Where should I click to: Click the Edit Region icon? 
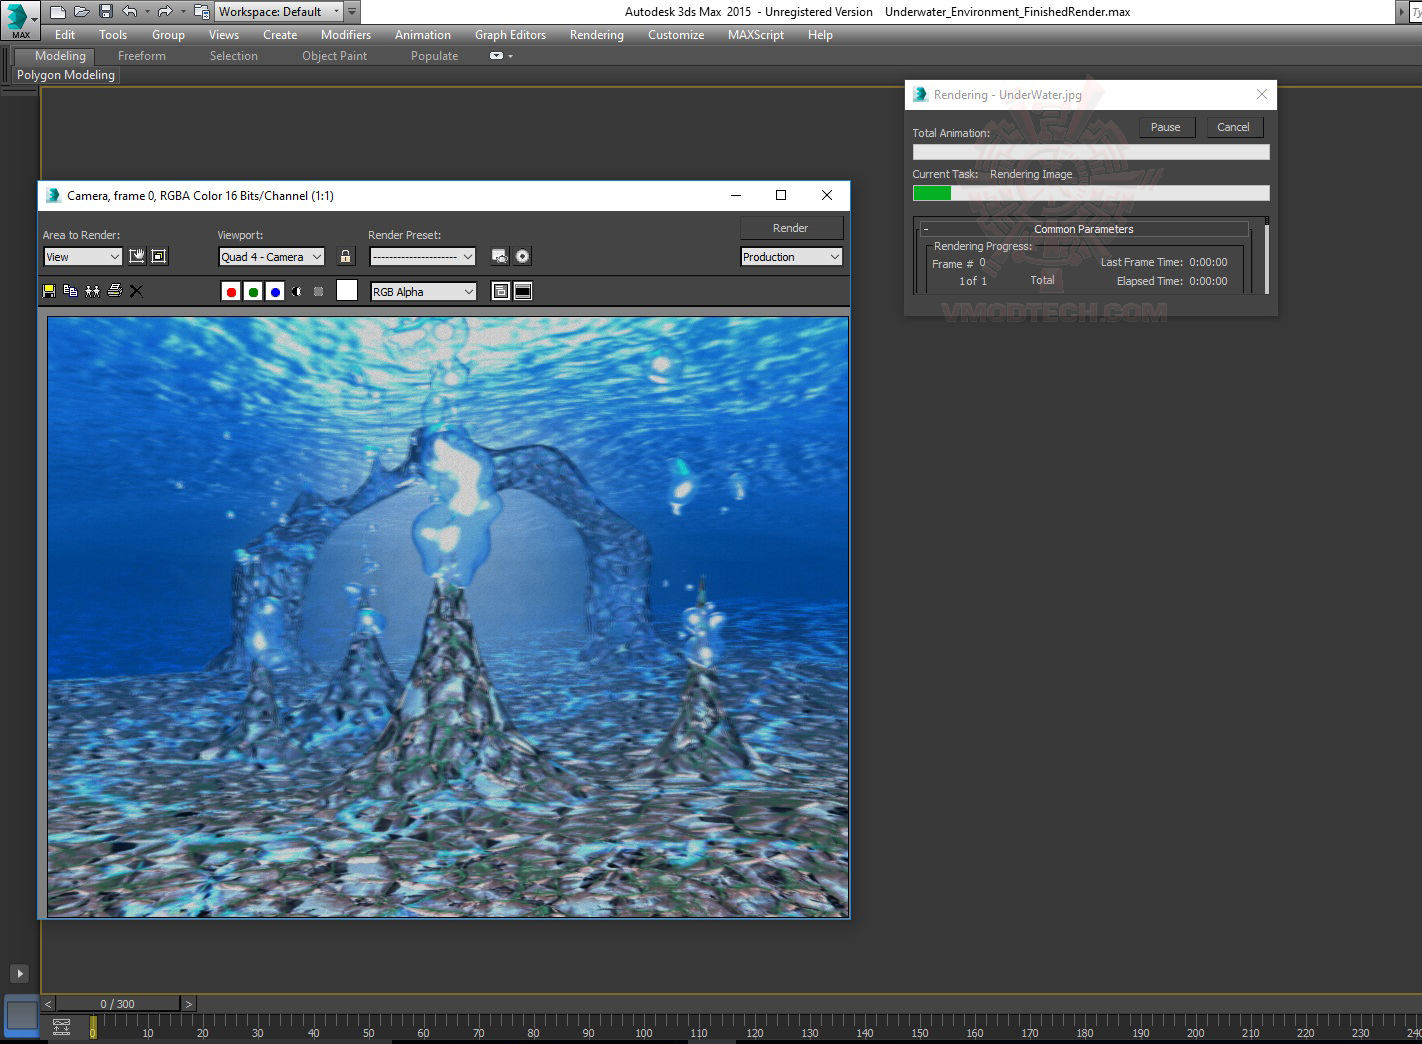click(x=137, y=256)
